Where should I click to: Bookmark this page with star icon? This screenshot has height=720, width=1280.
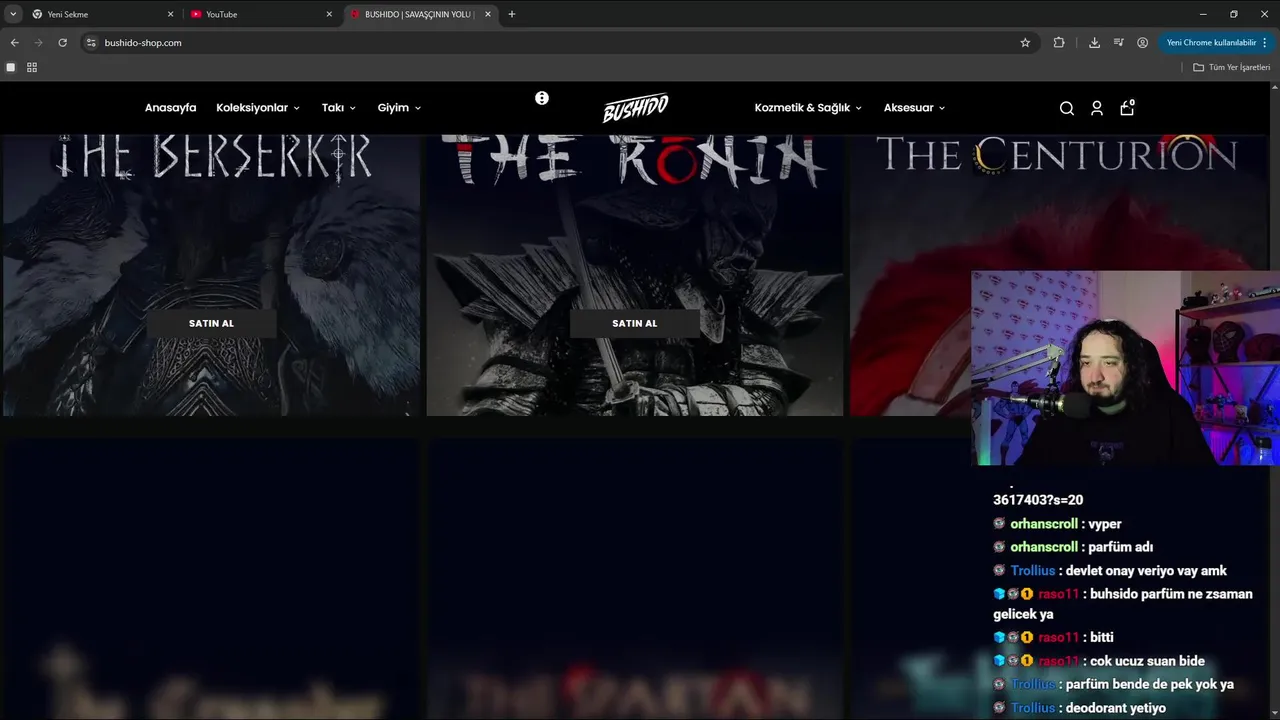(1025, 43)
